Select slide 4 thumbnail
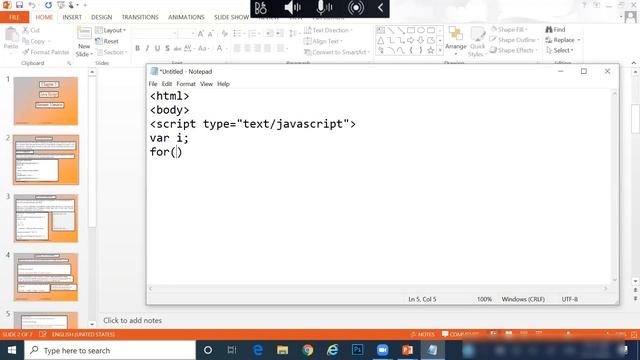640x360 pixels. [x=46, y=277]
